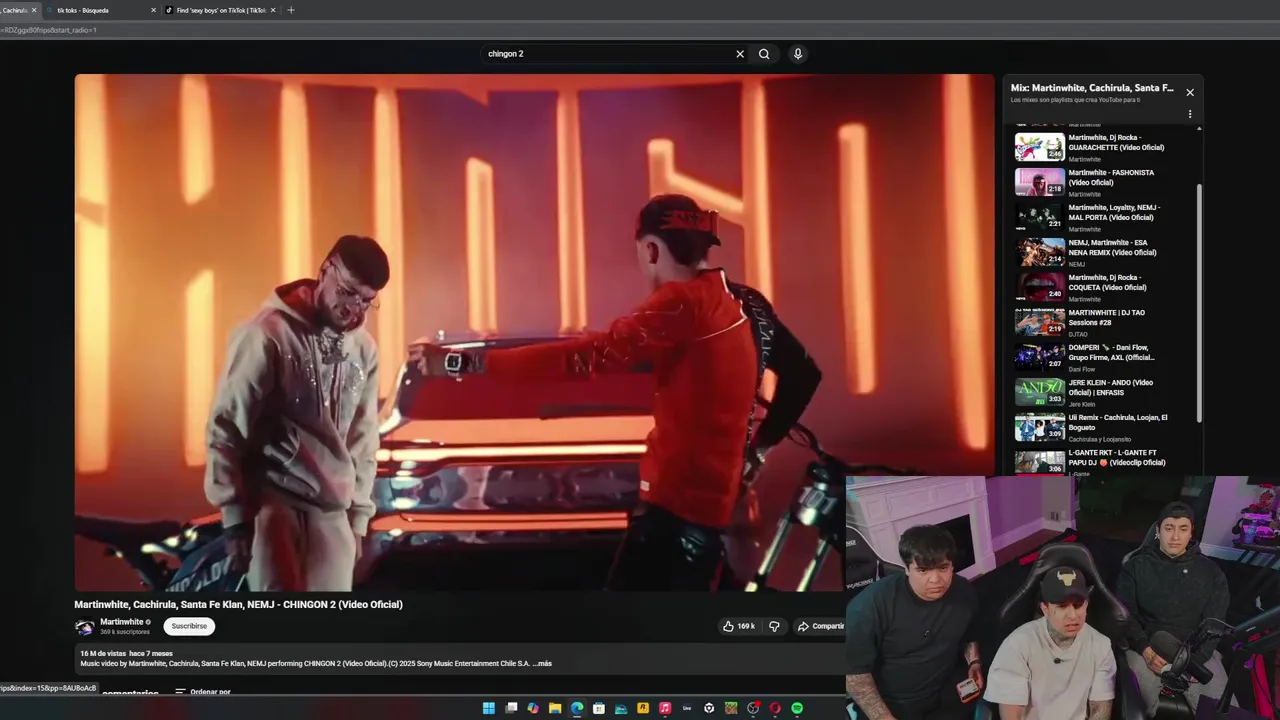Click inside the chingon 2 search field

click(x=608, y=54)
